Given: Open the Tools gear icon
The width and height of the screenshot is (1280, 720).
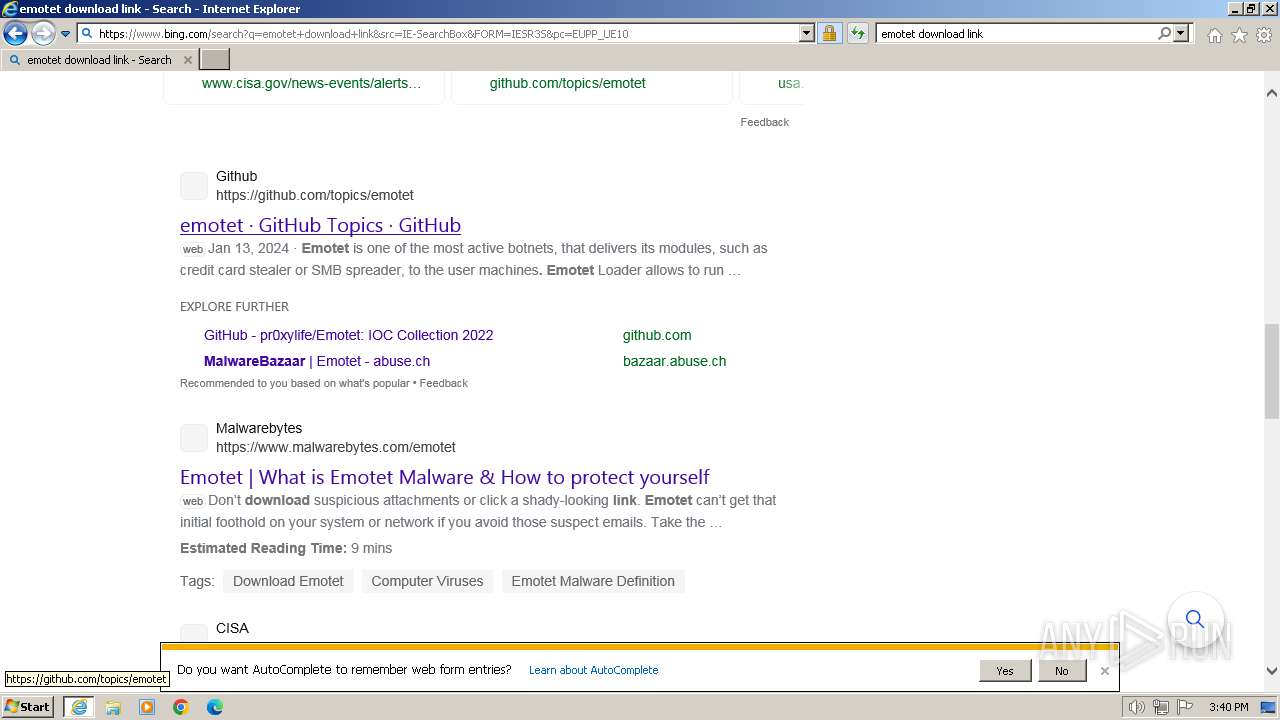Looking at the screenshot, I should click(x=1264, y=35).
